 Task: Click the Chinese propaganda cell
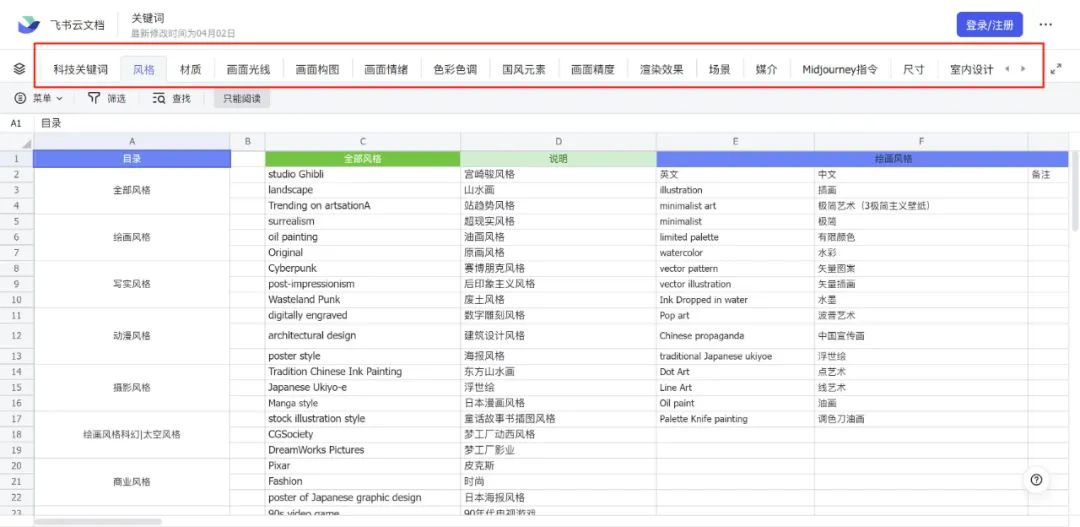tap(736, 335)
